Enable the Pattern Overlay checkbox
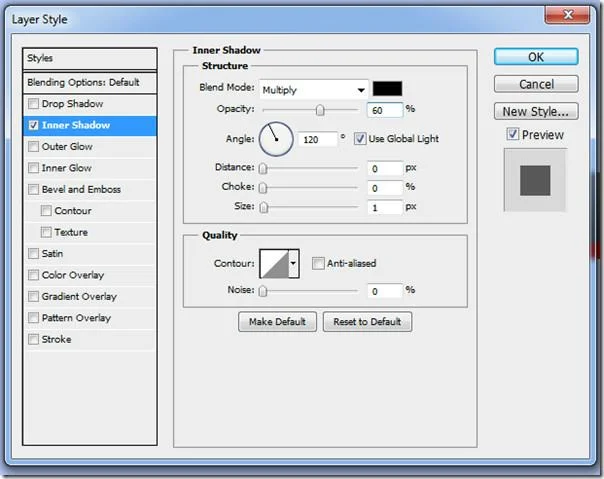 (x=34, y=318)
